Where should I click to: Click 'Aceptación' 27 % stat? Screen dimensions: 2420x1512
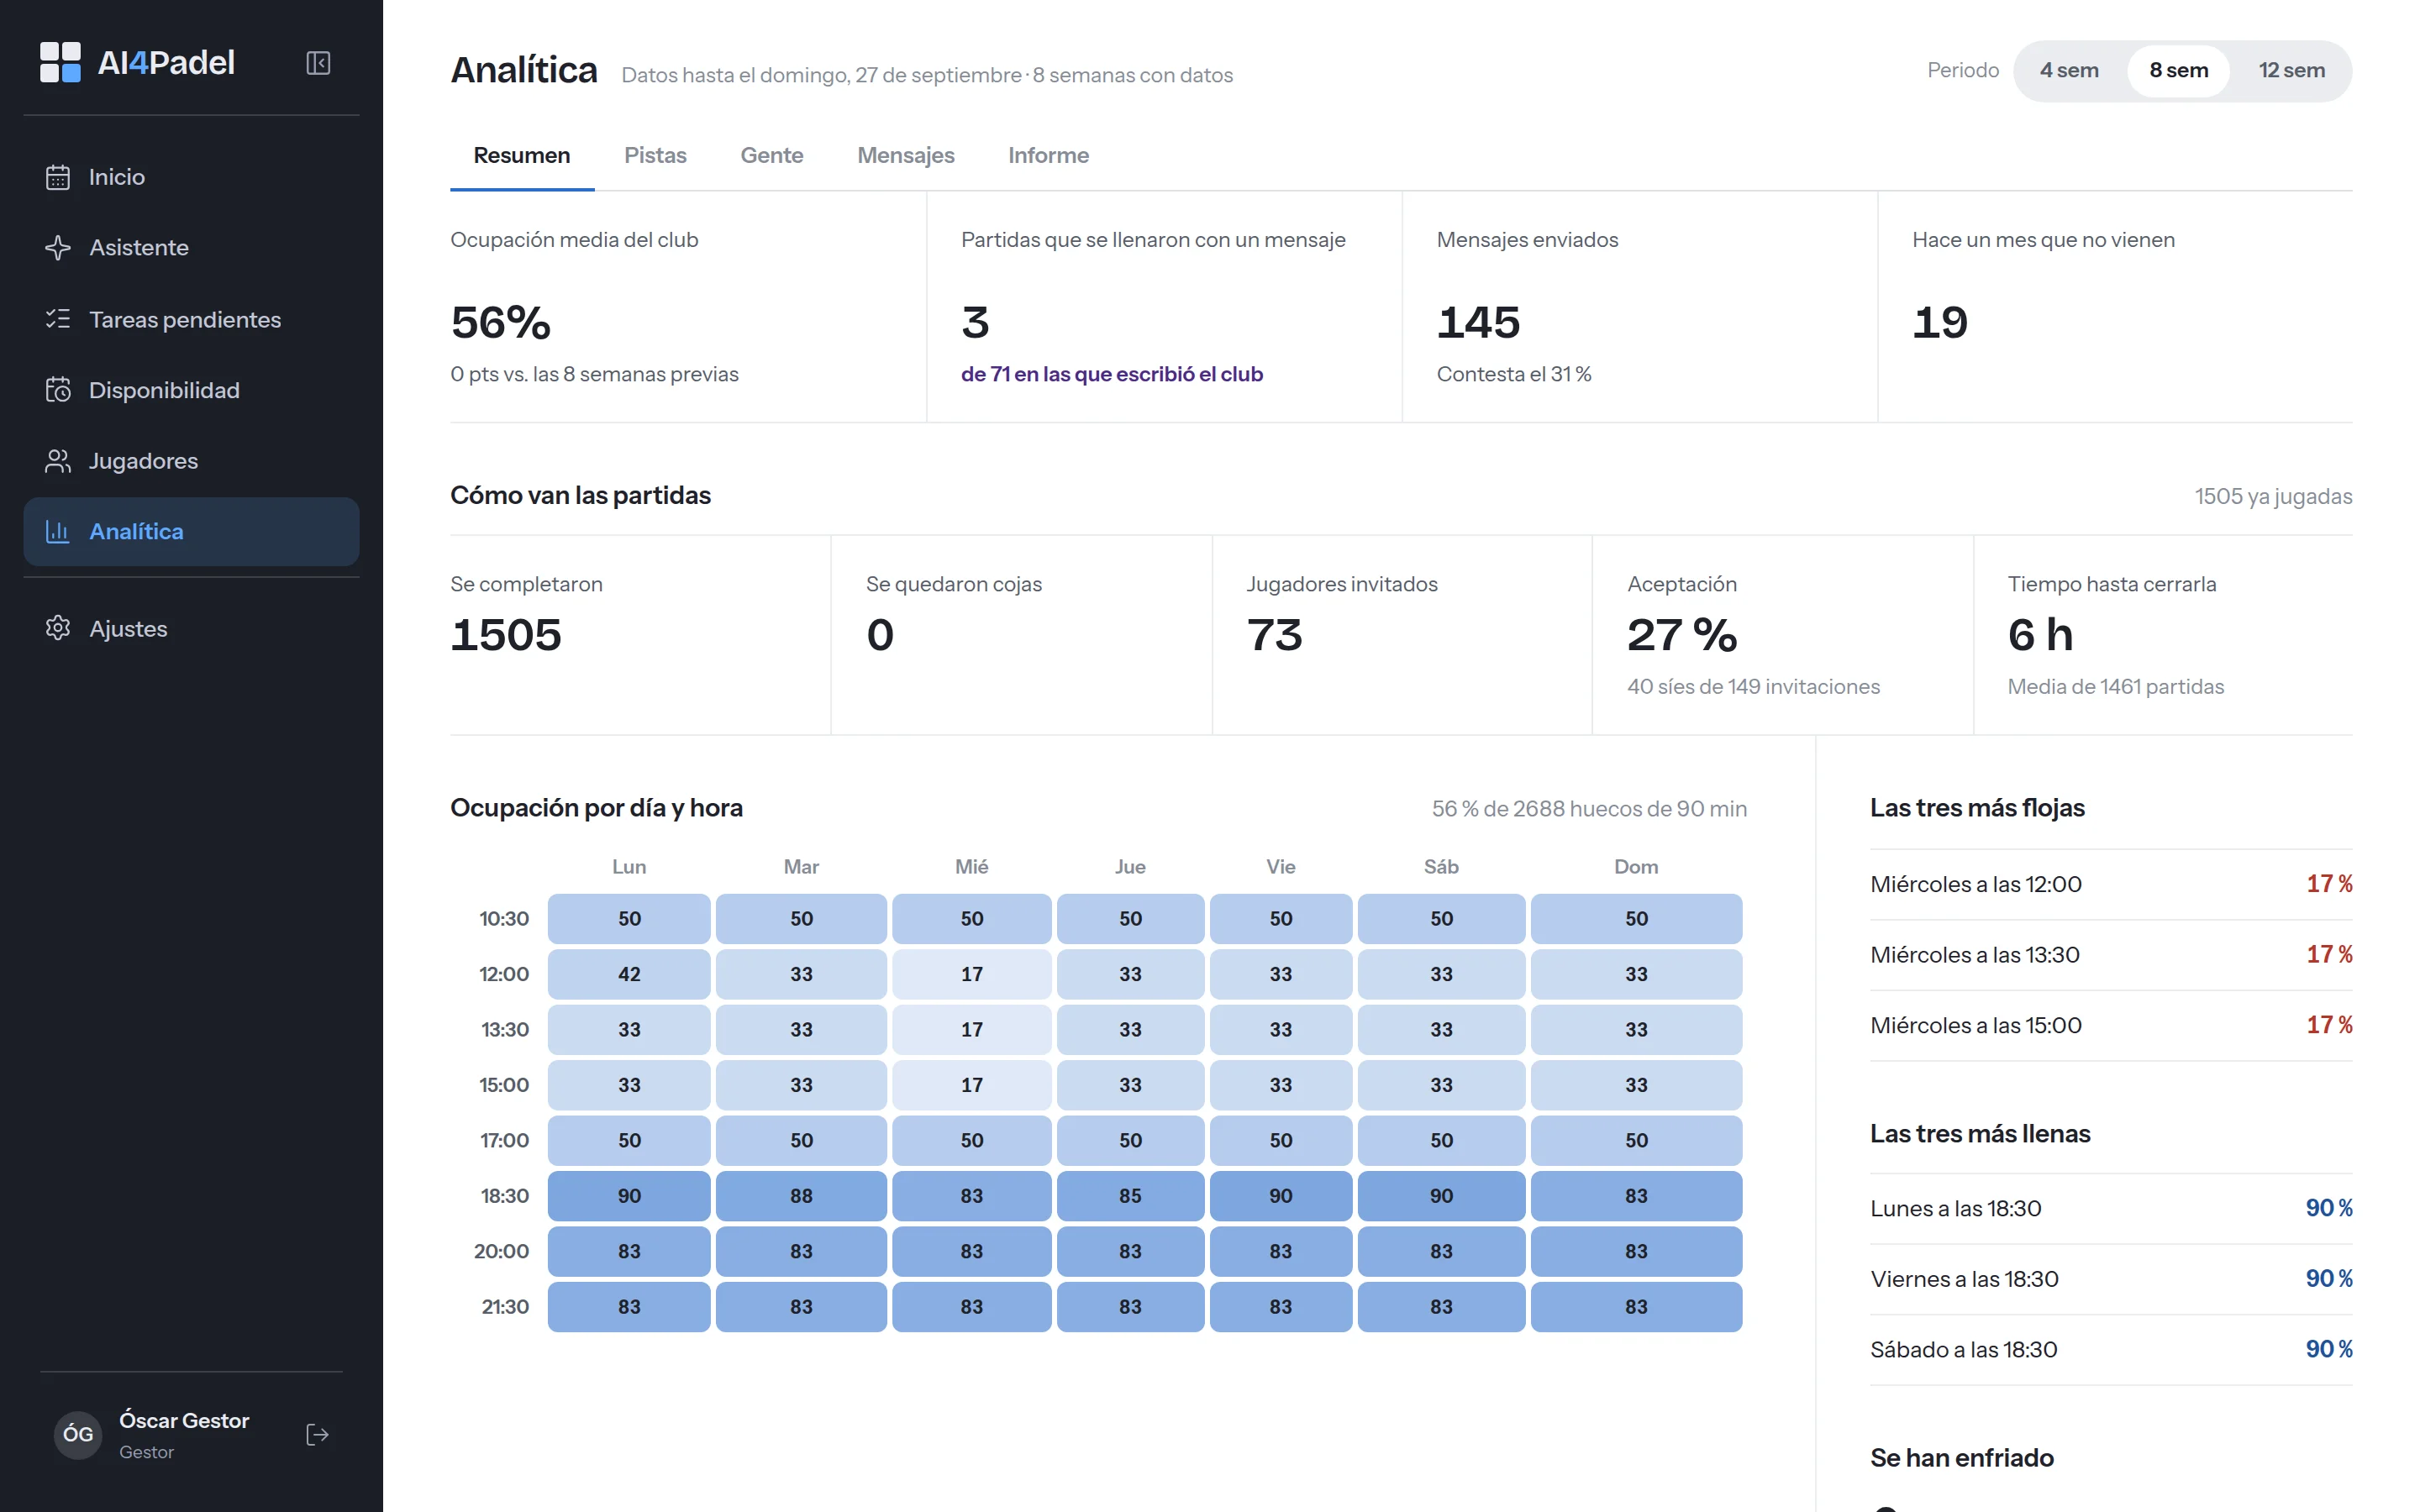1783,635
